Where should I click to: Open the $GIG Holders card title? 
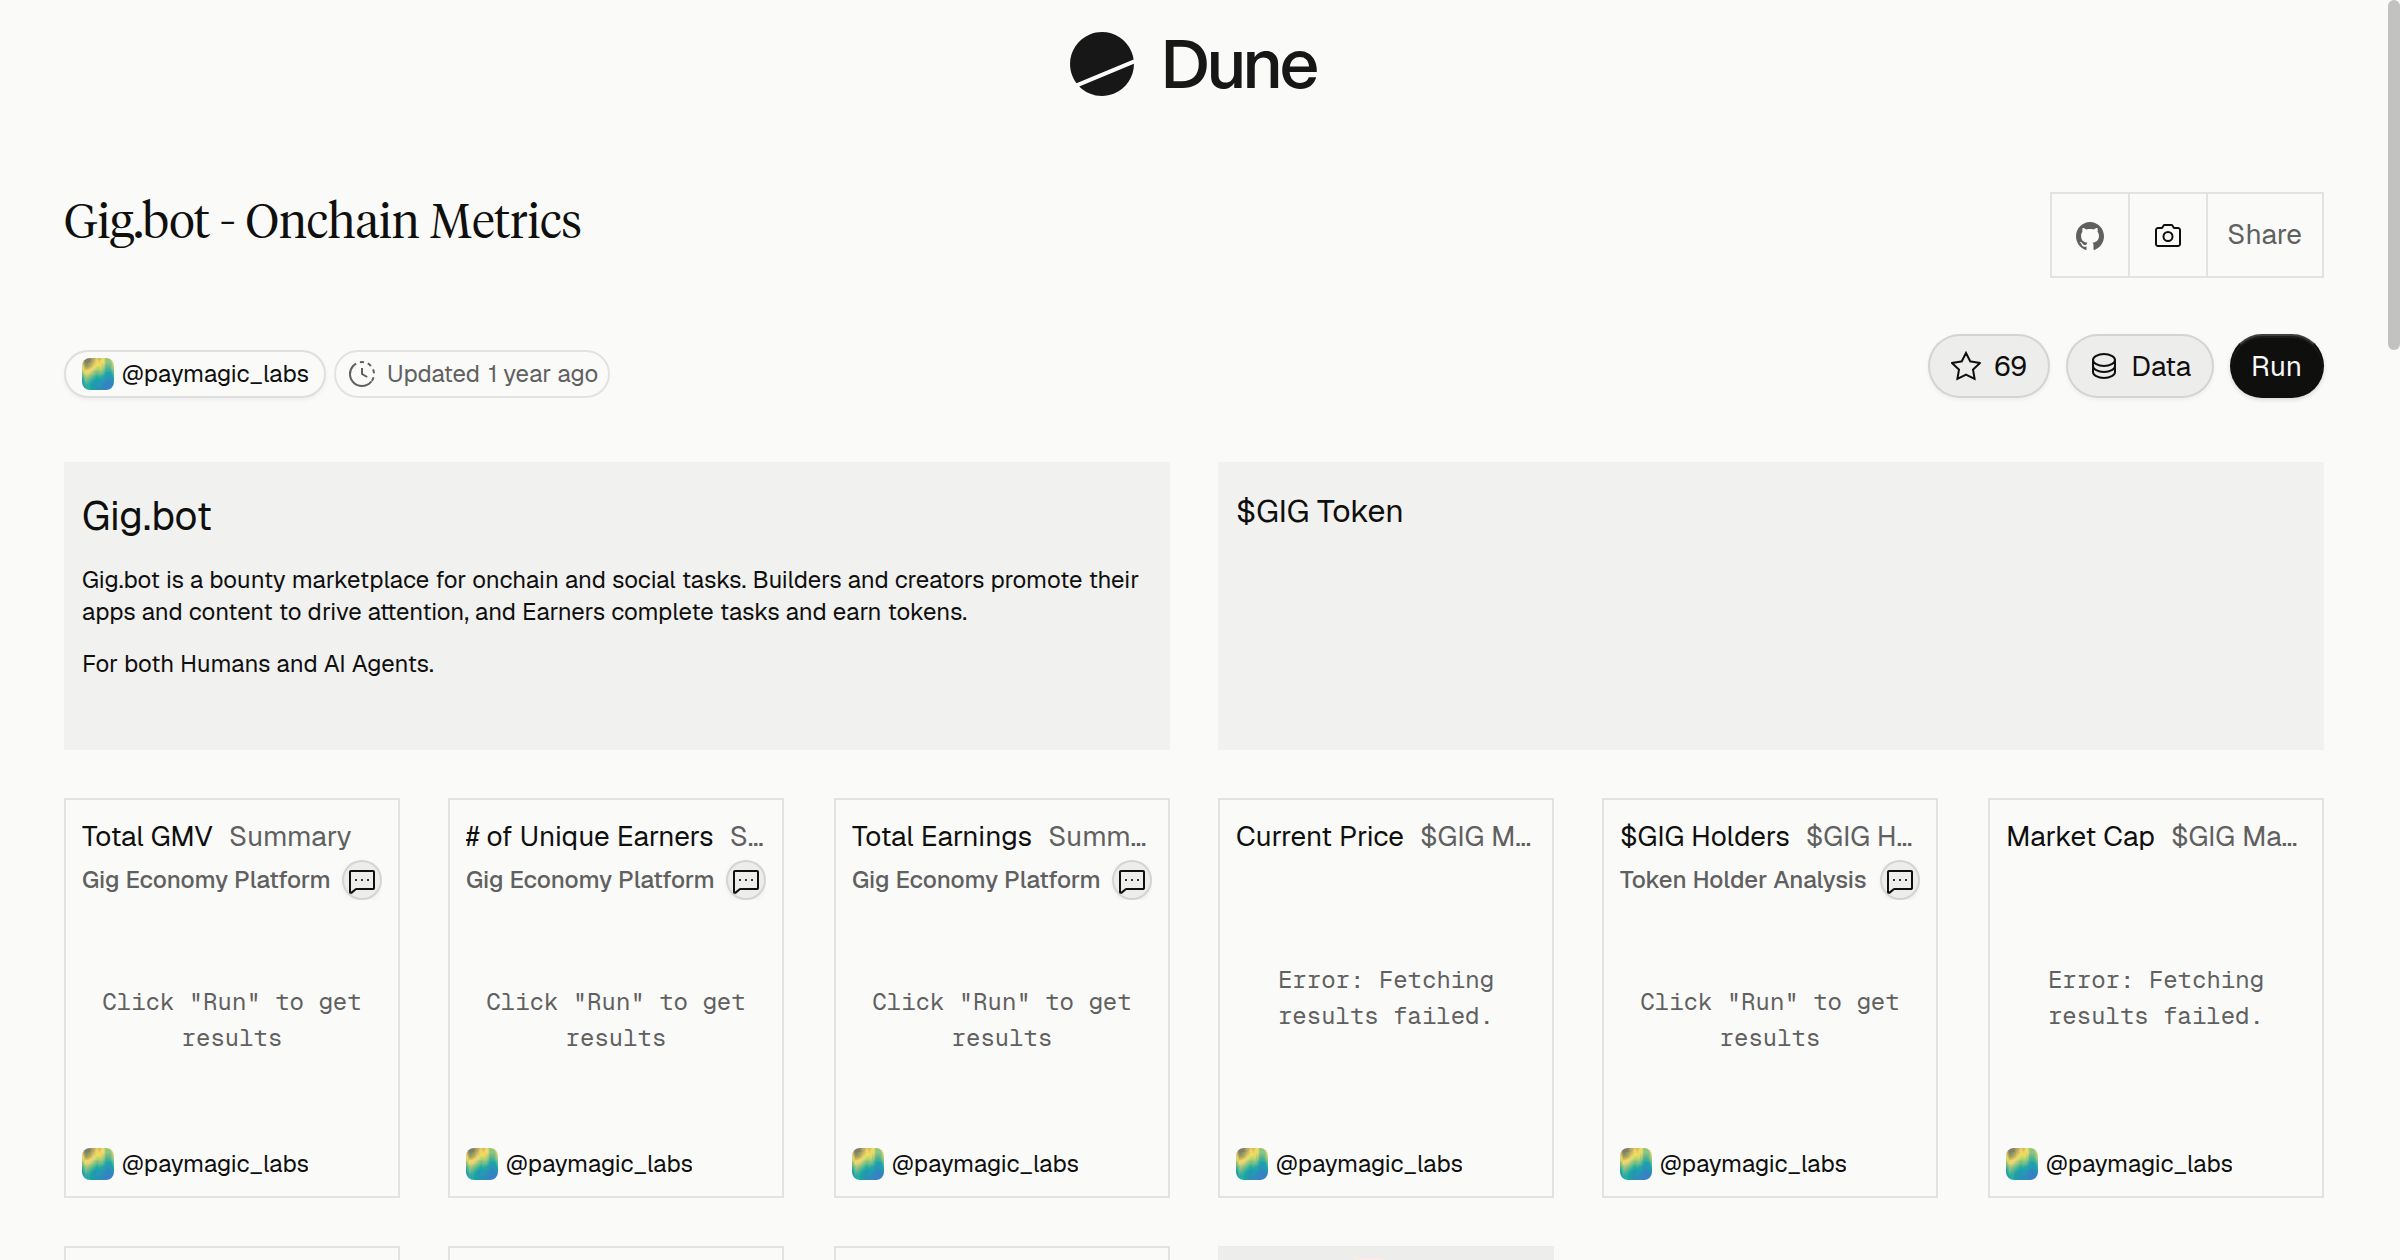click(1704, 836)
